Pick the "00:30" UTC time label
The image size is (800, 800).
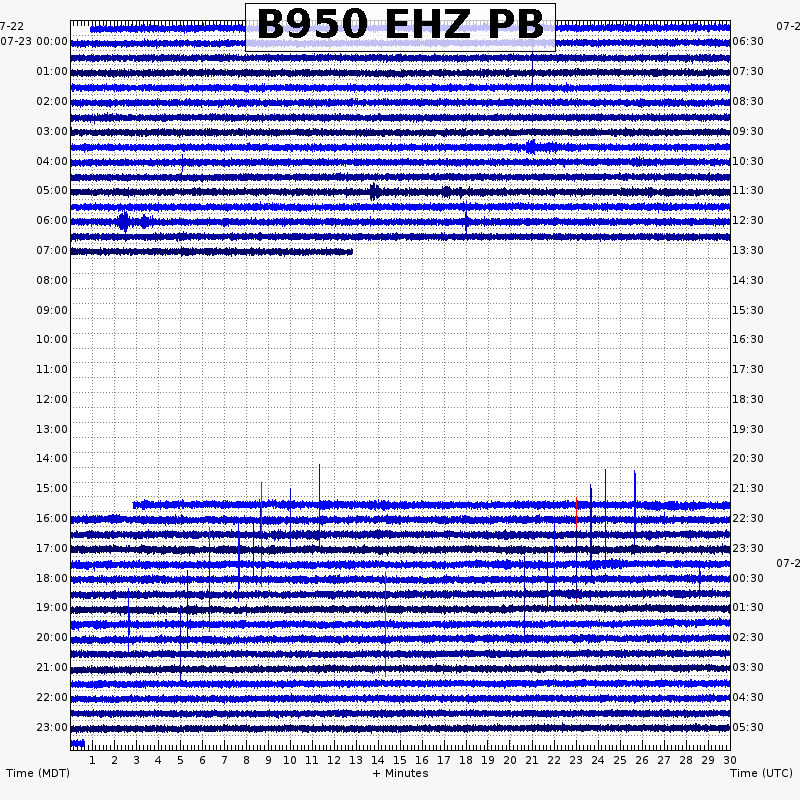pos(748,579)
